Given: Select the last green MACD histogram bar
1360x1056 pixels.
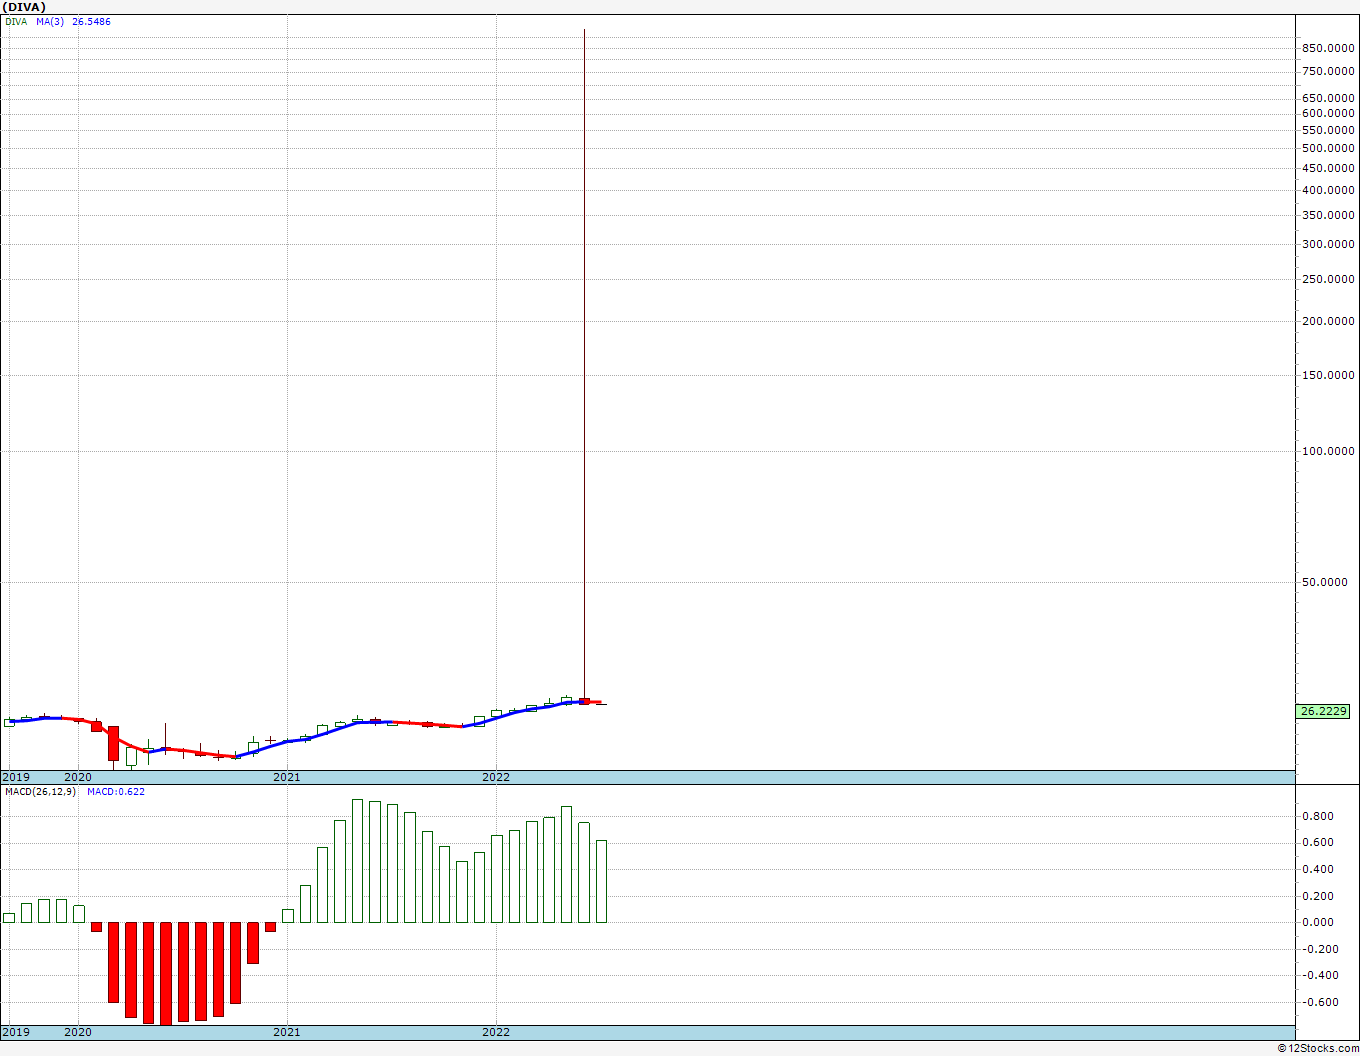Looking at the screenshot, I should click(x=601, y=881).
